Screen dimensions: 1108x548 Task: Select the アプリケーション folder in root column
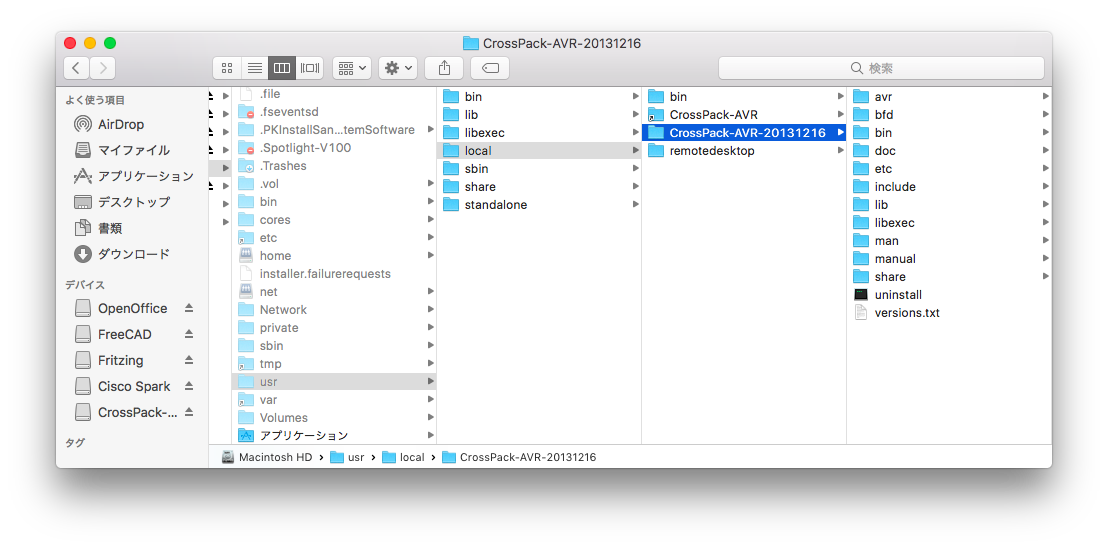(x=334, y=435)
